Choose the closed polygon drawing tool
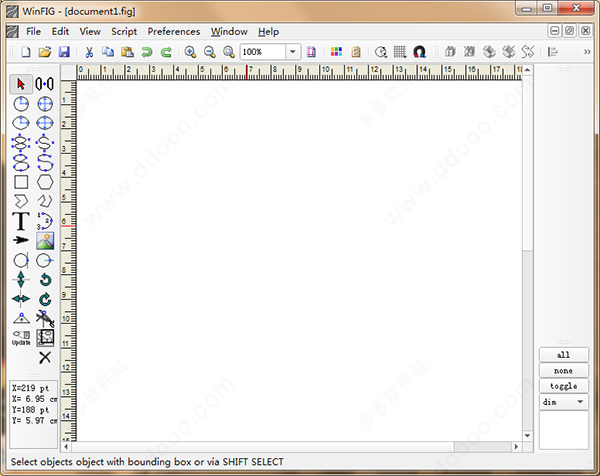 21,201
